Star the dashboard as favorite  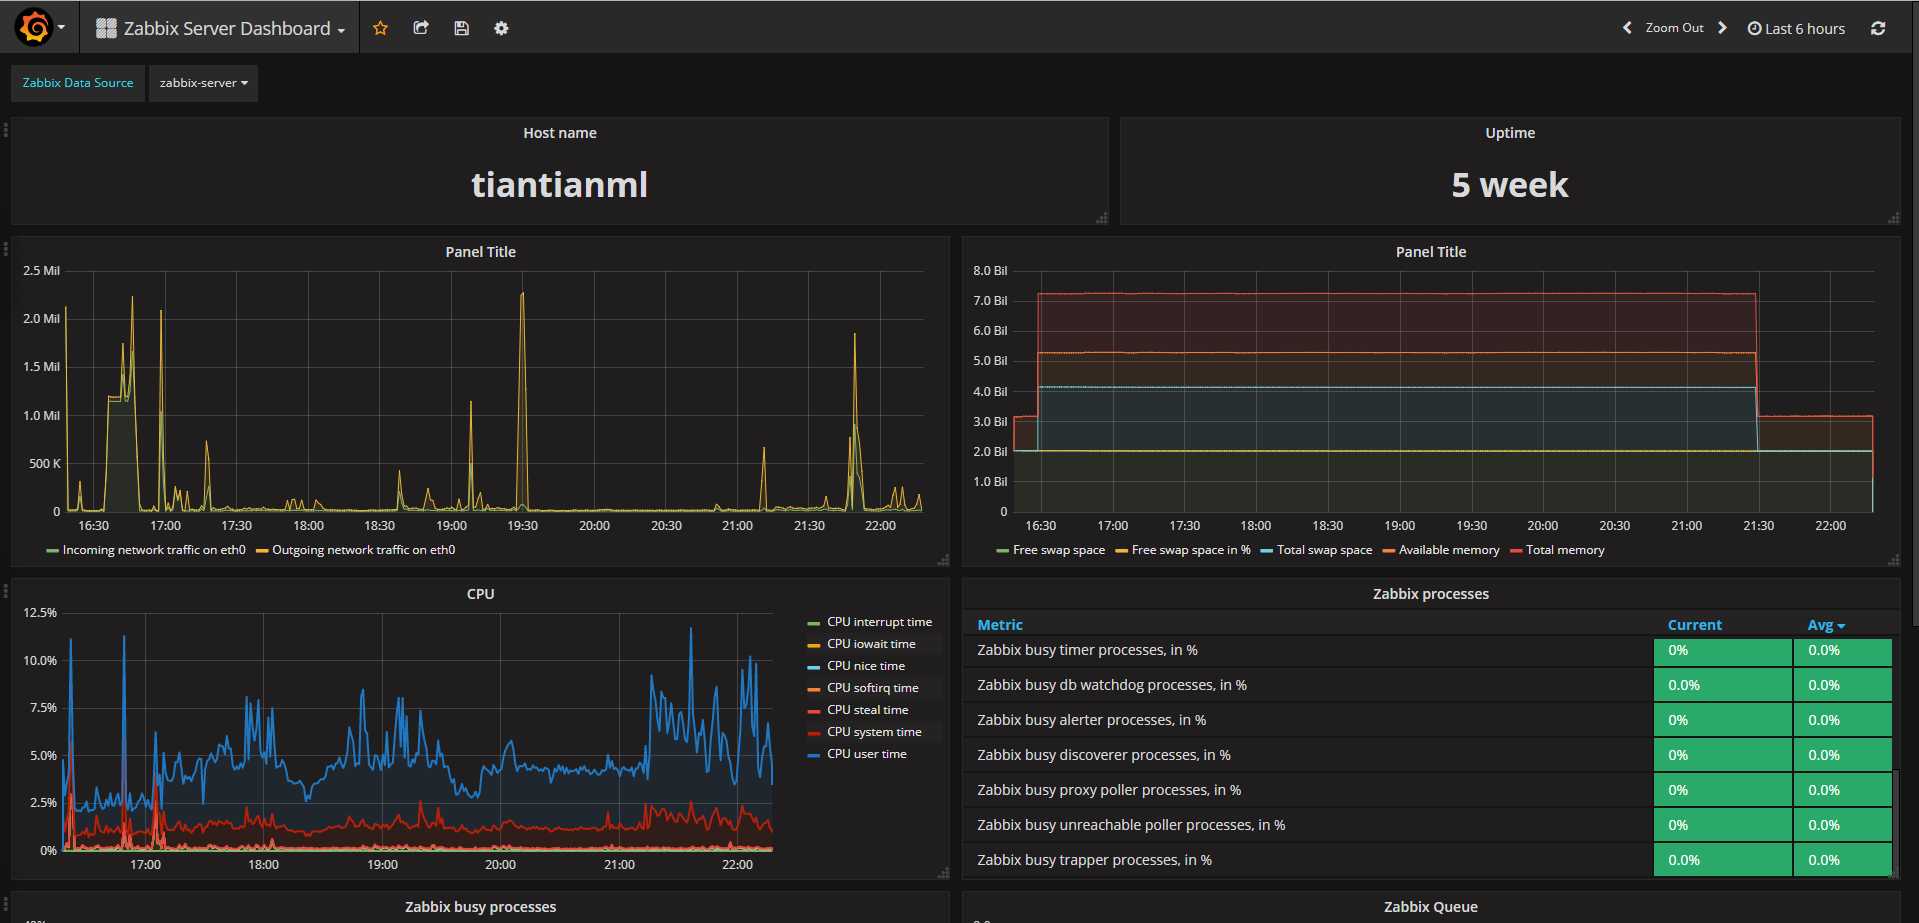(380, 28)
